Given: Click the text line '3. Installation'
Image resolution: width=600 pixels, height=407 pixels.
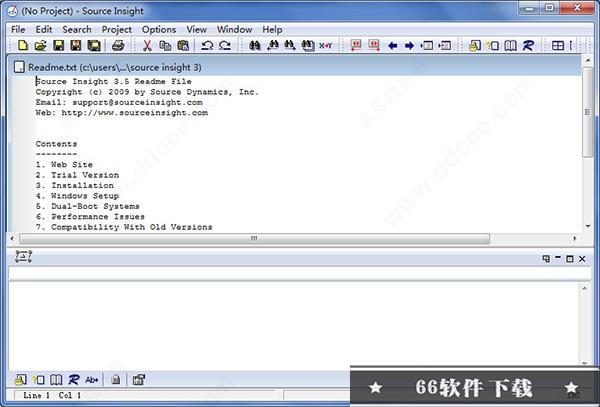Looking at the screenshot, I should (x=75, y=185).
